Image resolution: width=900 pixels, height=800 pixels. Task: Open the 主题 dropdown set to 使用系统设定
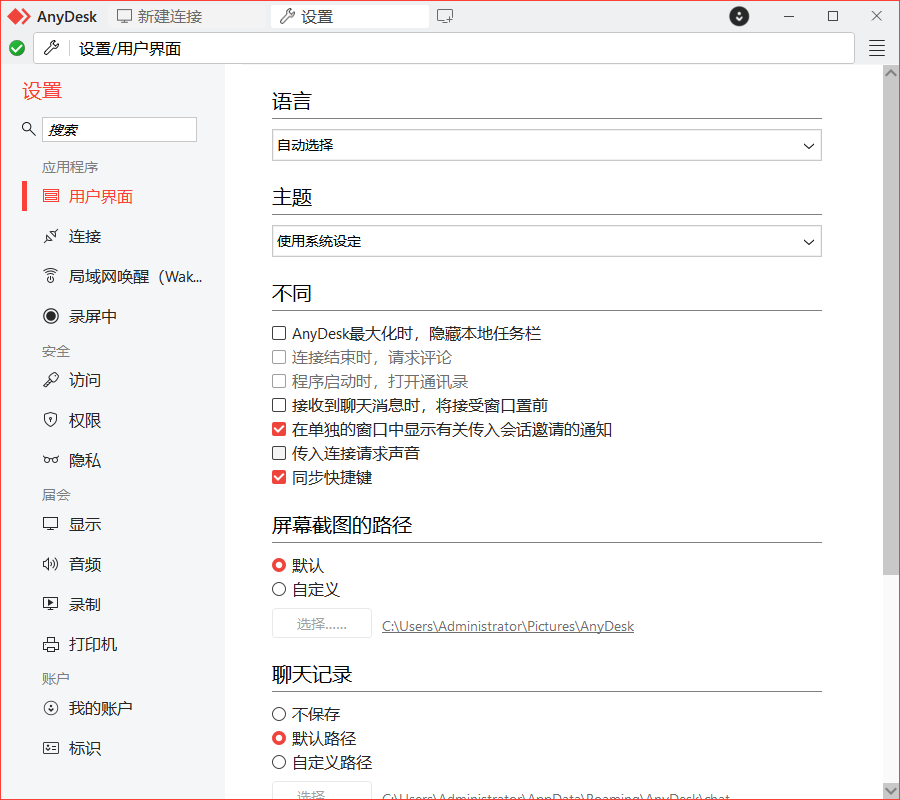pos(546,241)
